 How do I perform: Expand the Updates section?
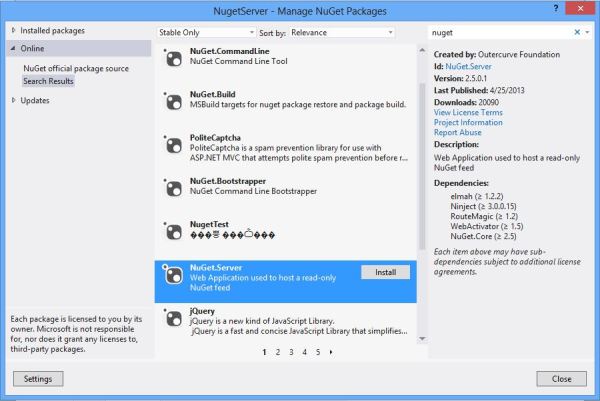(13, 100)
